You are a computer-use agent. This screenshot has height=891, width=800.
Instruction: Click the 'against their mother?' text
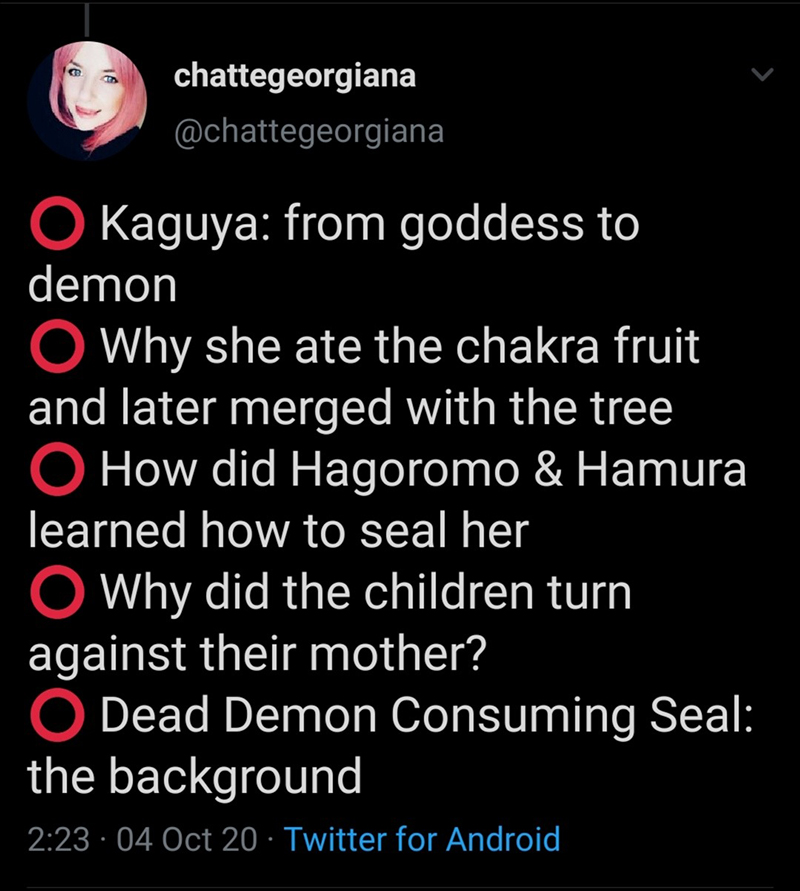(x=257, y=653)
